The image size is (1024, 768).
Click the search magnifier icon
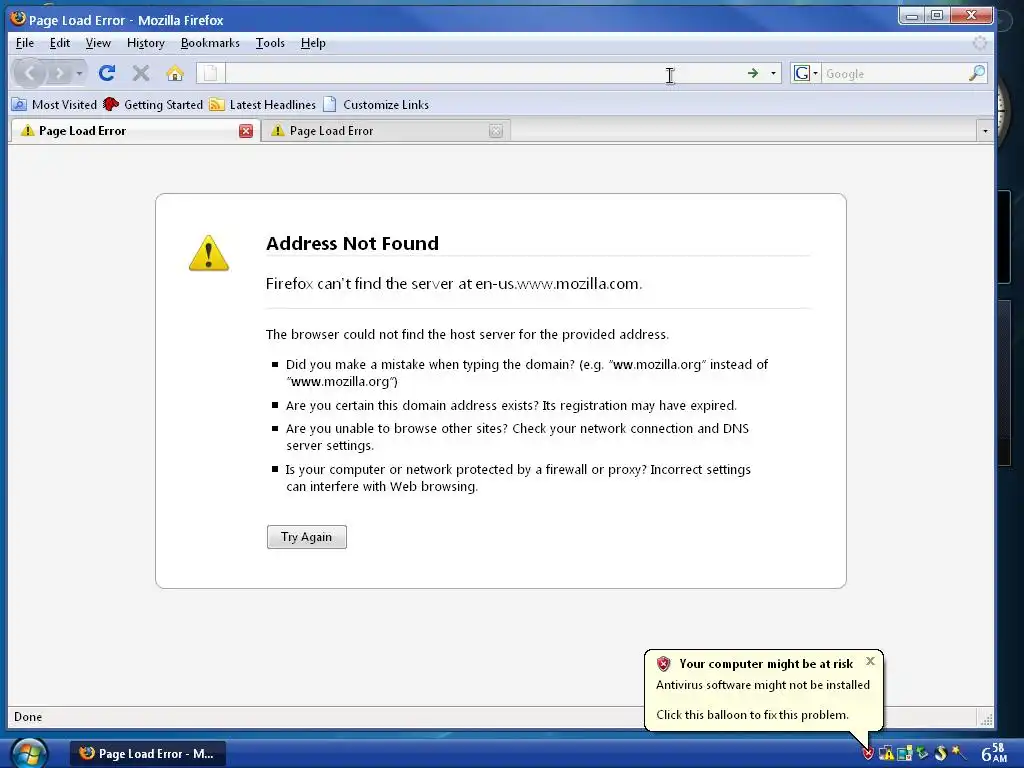[x=976, y=73]
